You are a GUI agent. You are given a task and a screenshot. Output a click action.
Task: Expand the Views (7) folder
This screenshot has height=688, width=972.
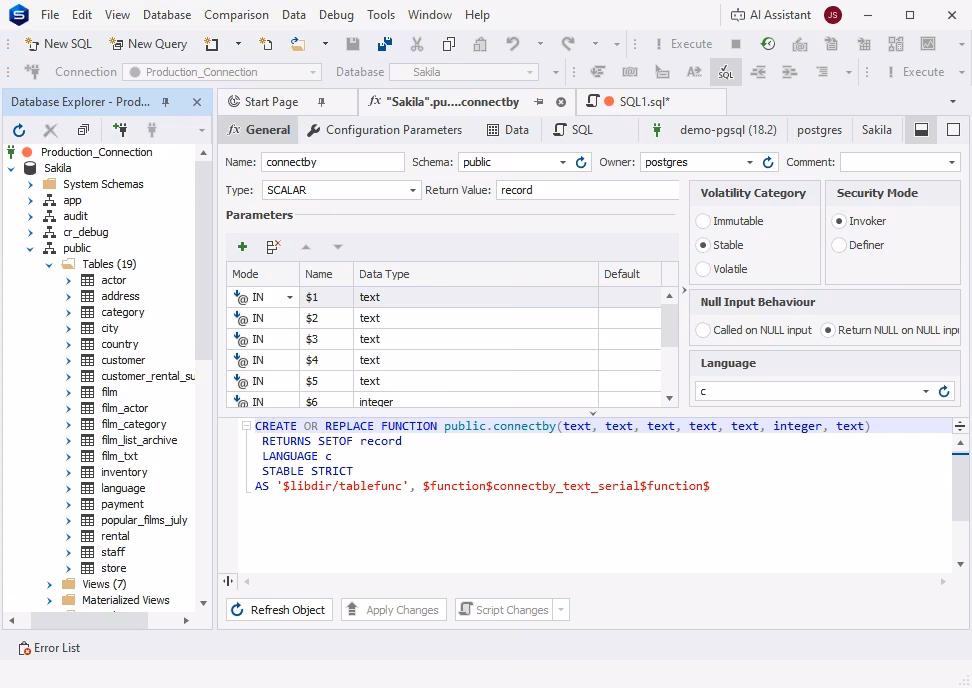49,584
